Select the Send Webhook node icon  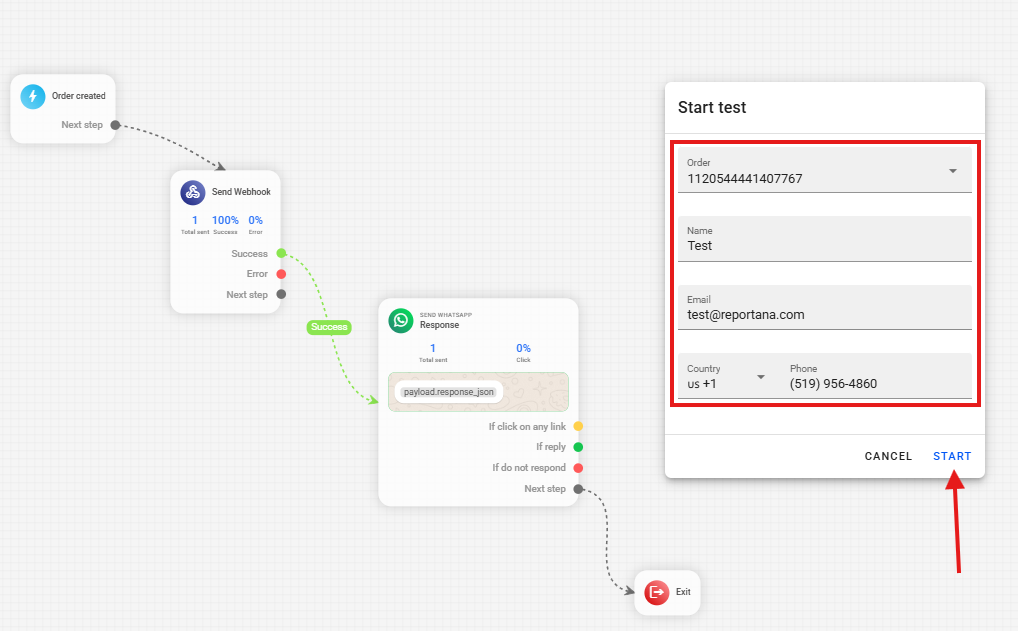(x=193, y=192)
